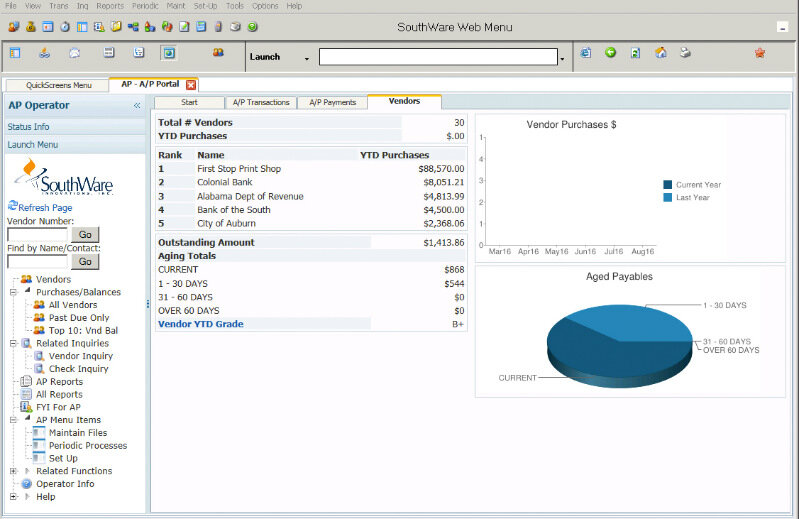Click the red star favorites icon
The width and height of the screenshot is (799, 519).
click(x=760, y=53)
